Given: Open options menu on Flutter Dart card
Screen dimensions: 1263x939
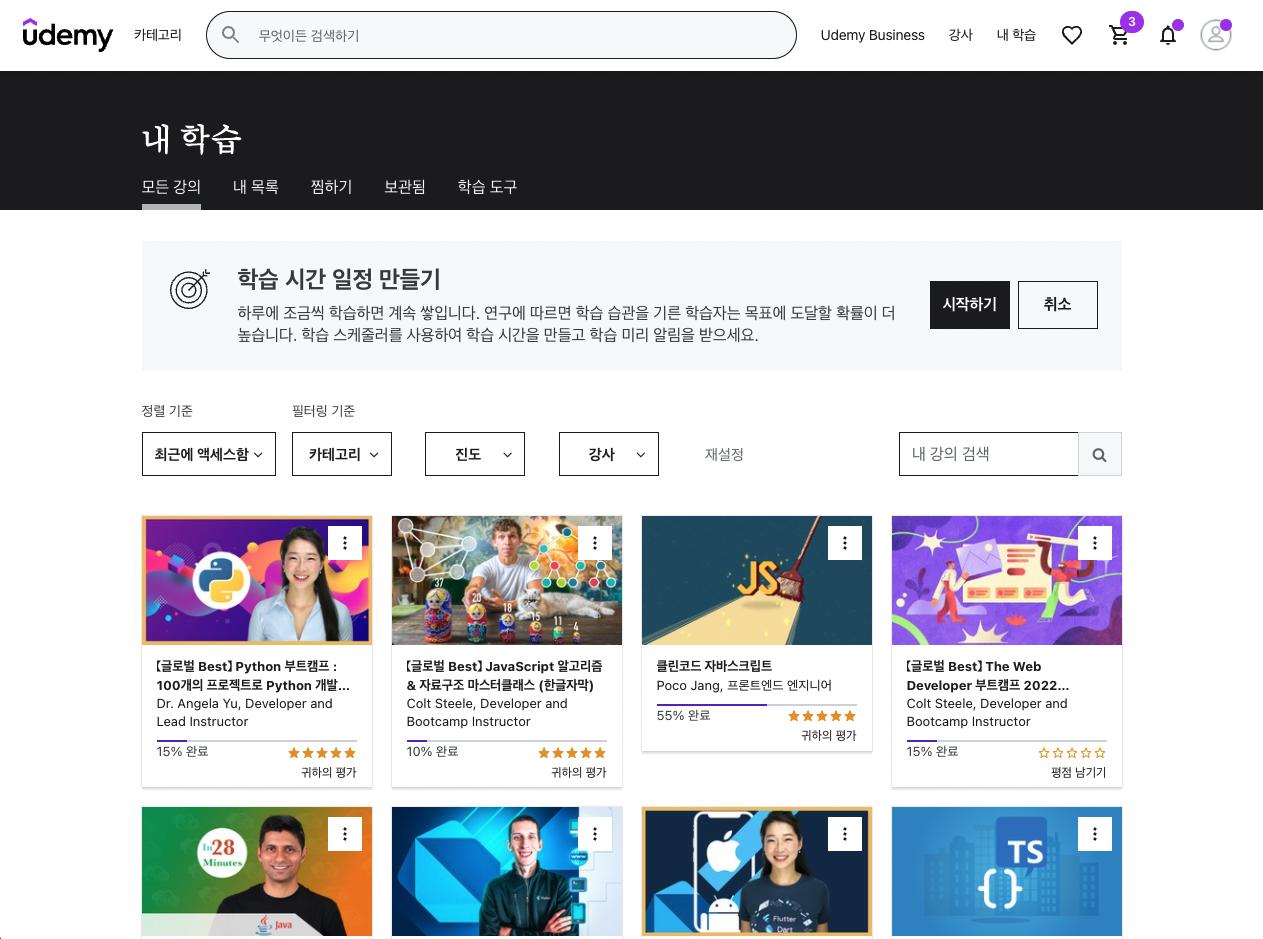Looking at the screenshot, I should [x=845, y=834].
